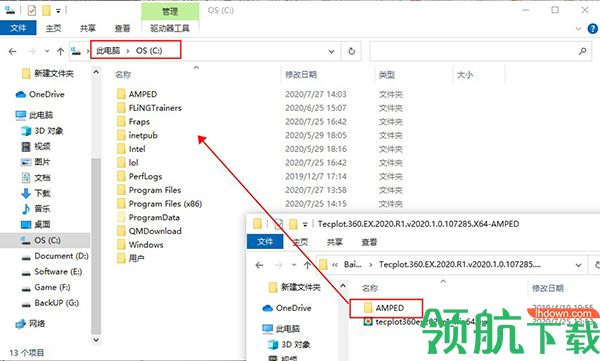
Task: Open the 用户 folder
Action: click(x=130, y=258)
